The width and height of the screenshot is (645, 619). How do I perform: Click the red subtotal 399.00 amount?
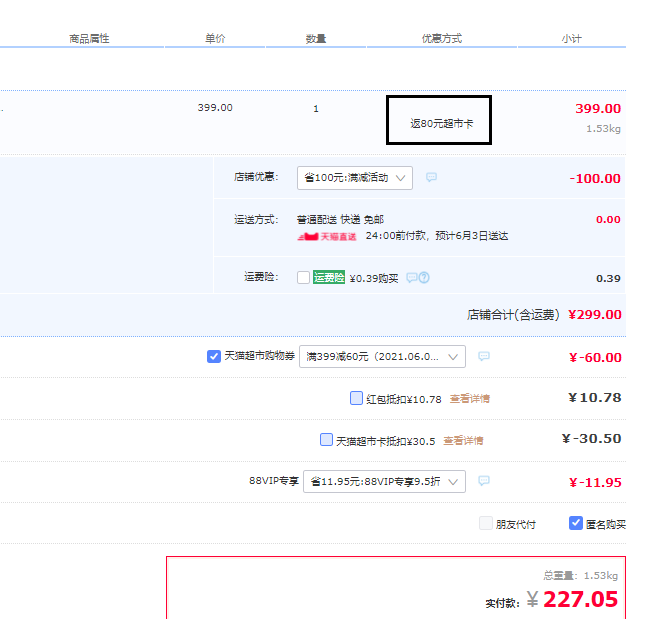pyautogui.click(x=598, y=109)
